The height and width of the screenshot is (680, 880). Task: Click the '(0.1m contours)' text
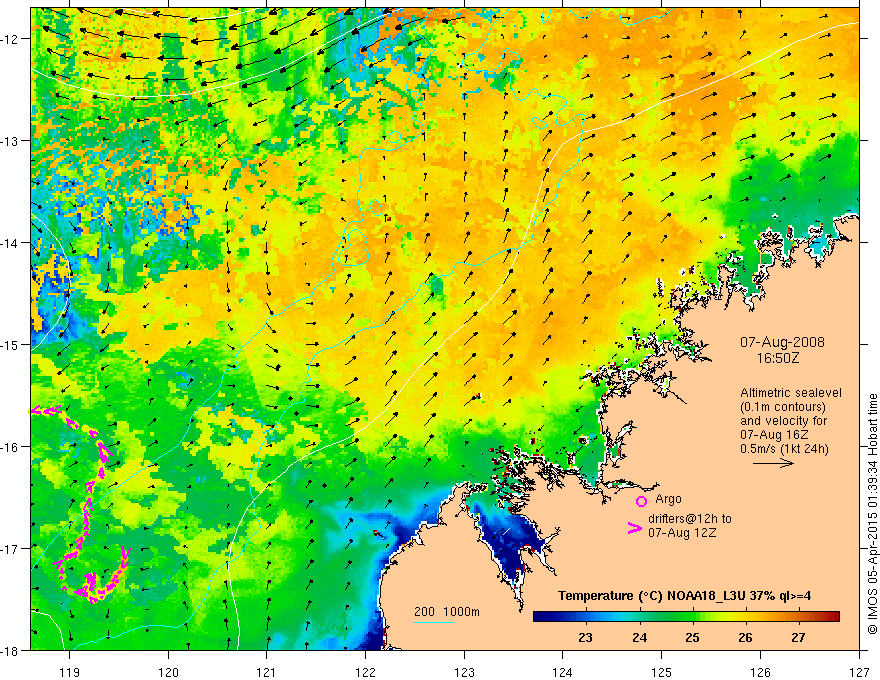click(x=783, y=407)
